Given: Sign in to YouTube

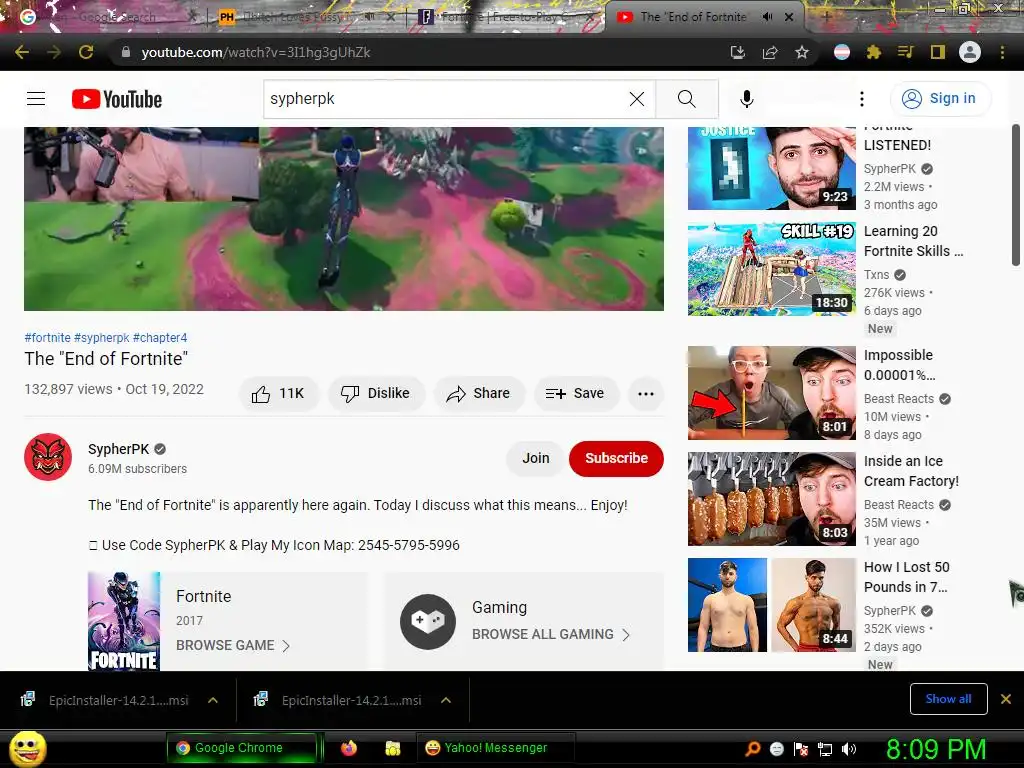Looking at the screenshot, I should pos(940,99).
